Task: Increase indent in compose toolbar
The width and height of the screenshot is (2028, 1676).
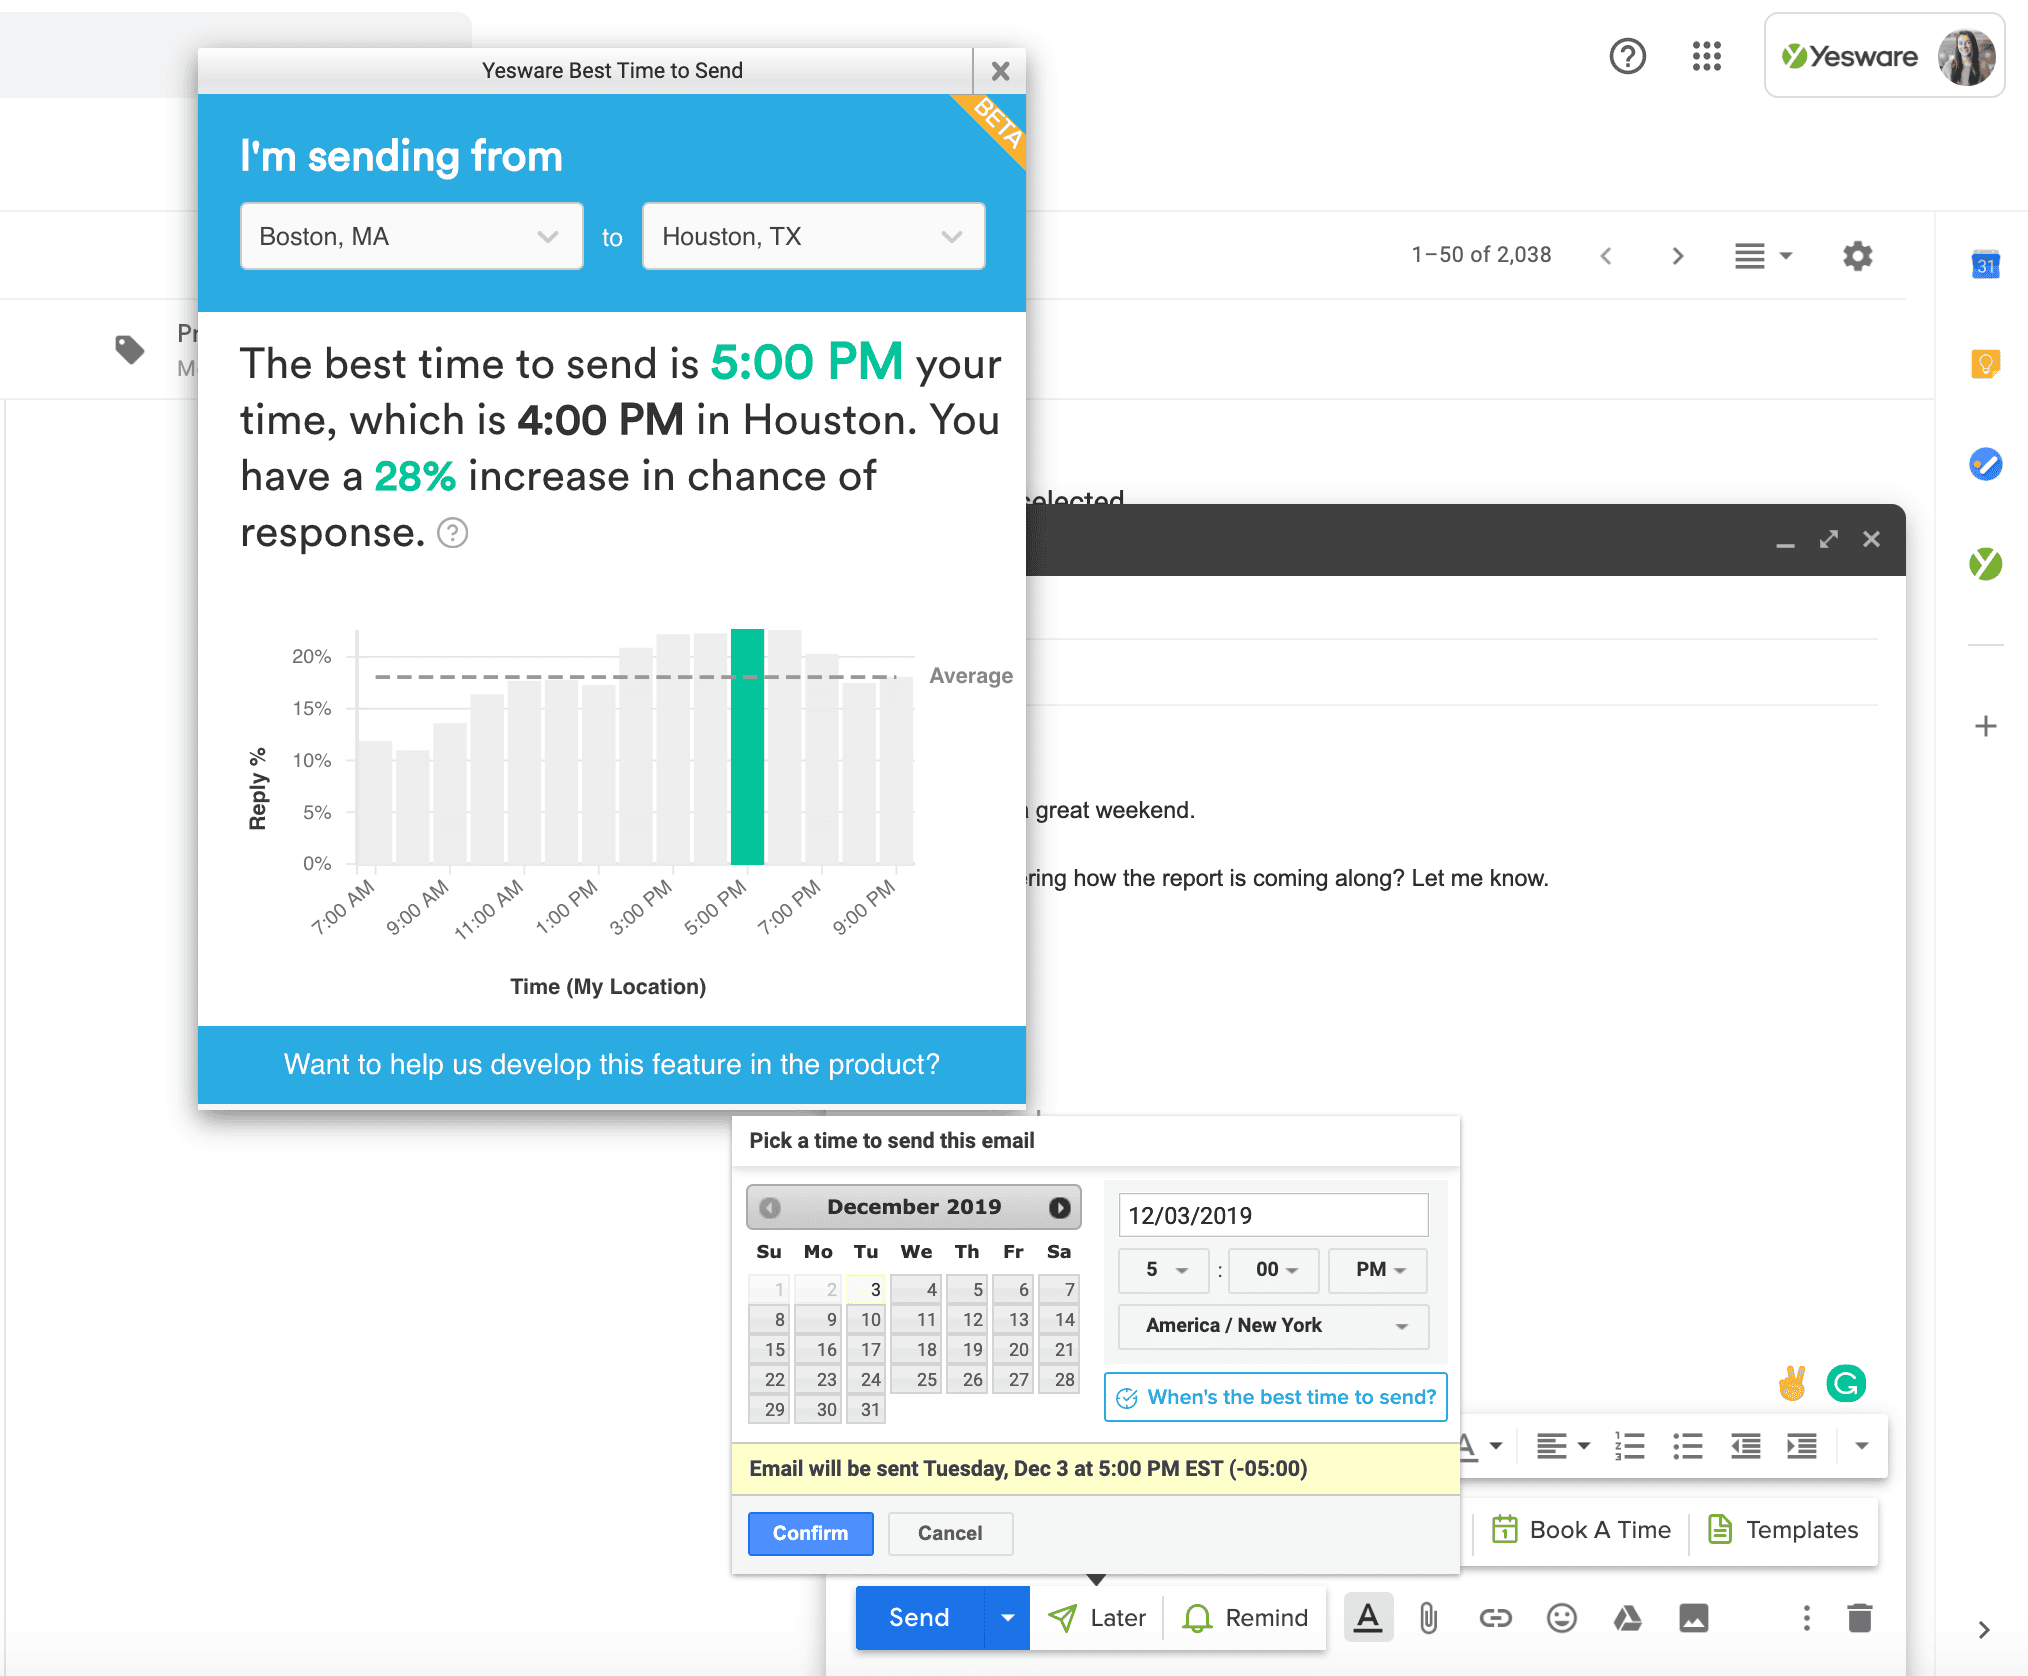Action: point(1802,1446)
